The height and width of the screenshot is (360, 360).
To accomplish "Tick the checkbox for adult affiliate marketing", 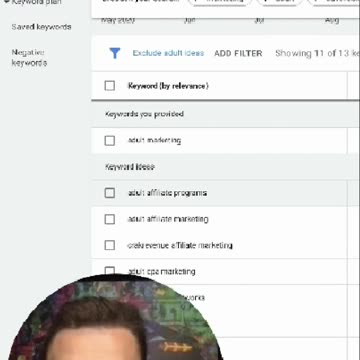I will [x=110, y=219].
